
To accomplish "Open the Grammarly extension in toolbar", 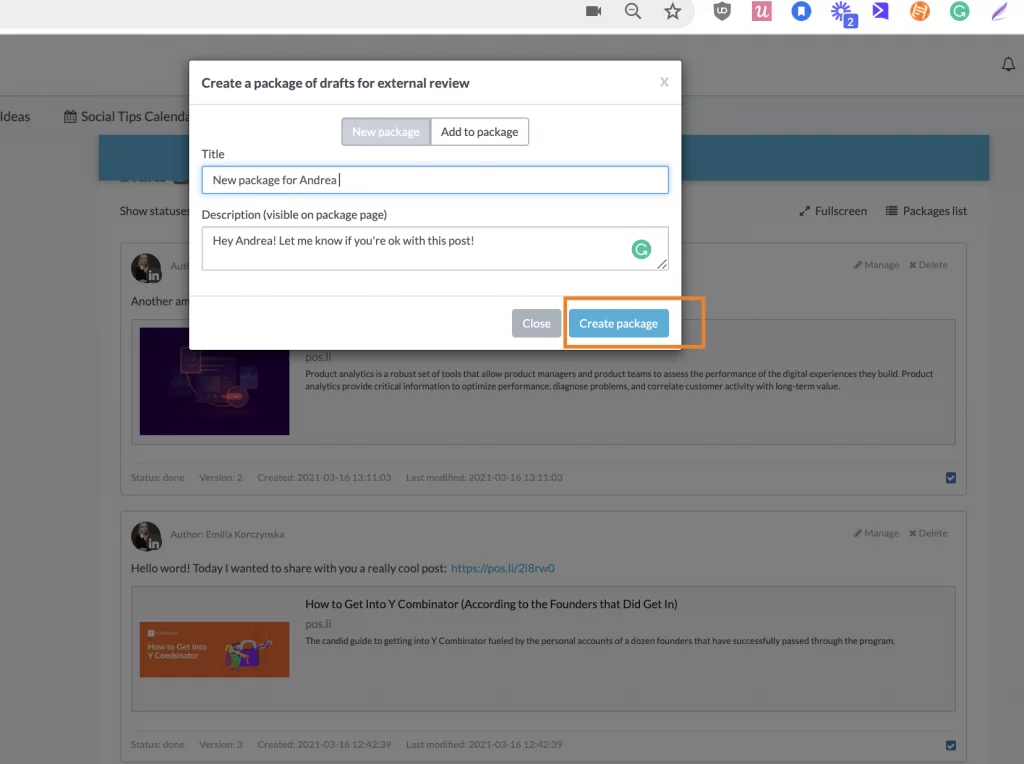I will pos(959,11).
